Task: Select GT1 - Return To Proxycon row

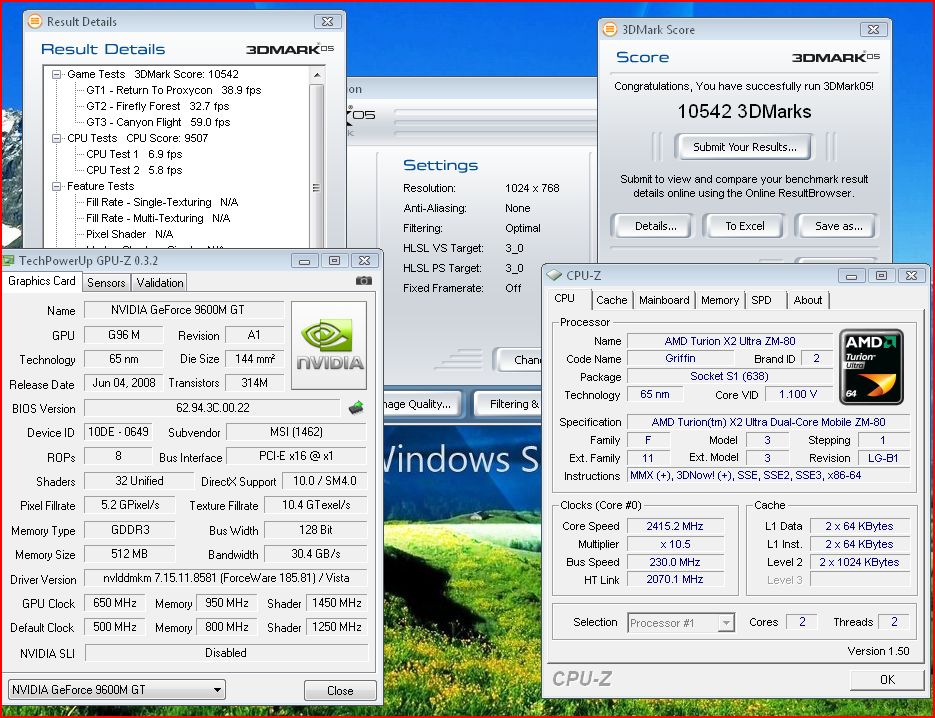Action: pos(174,90)
